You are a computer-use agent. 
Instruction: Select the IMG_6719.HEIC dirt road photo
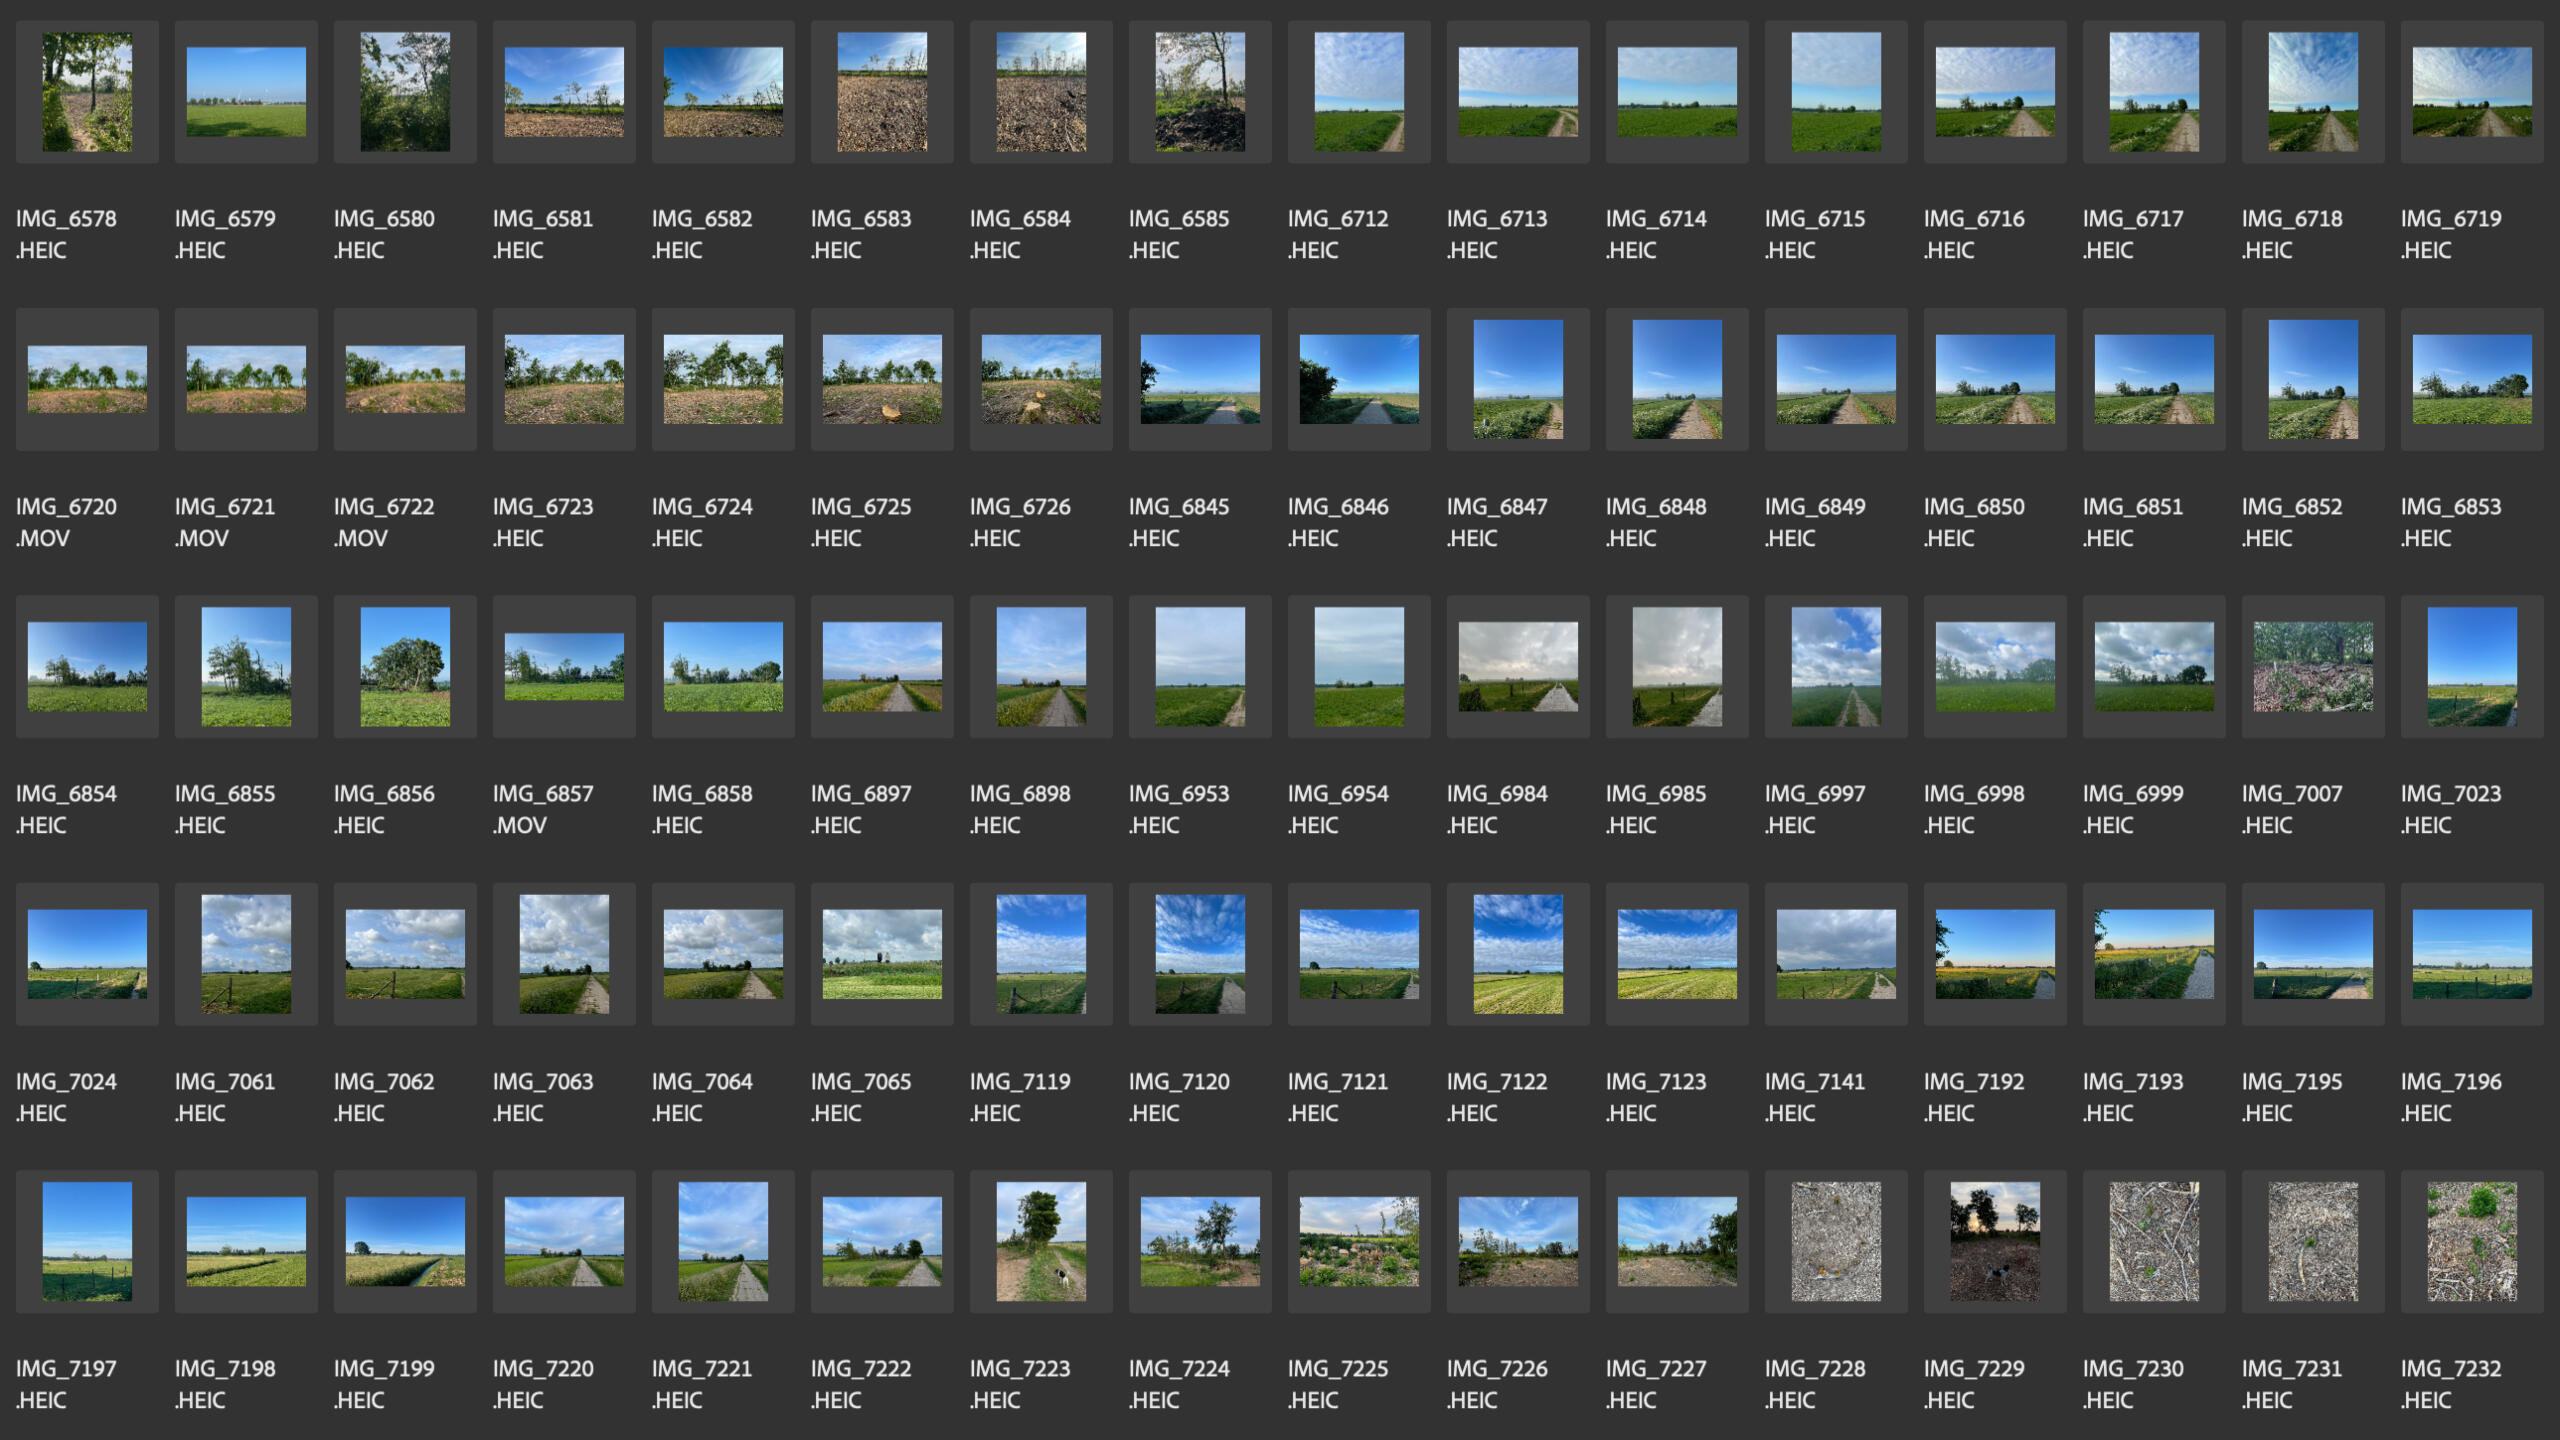coord(2471,92)
